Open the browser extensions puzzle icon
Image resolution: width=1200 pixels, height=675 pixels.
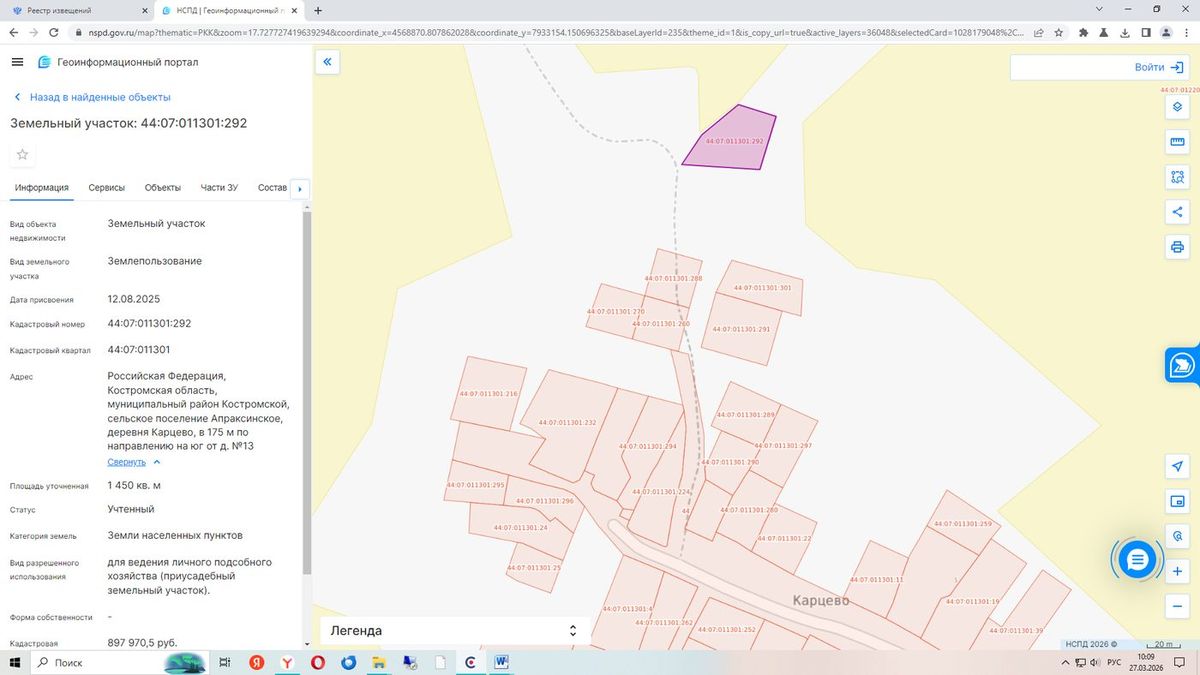[x=1084, y=32]
